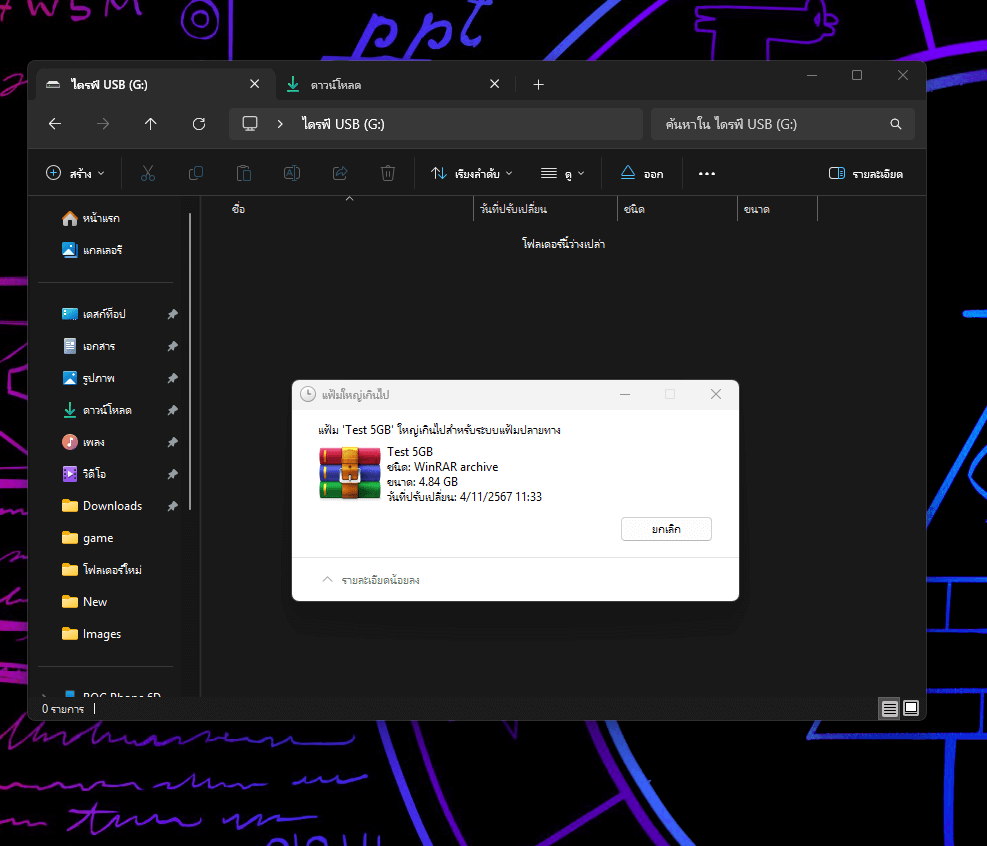987x846 pixels.
Task: Focus the ค้นหาใน ไดรฟ์ USB search field
Action: pos(782,124)
